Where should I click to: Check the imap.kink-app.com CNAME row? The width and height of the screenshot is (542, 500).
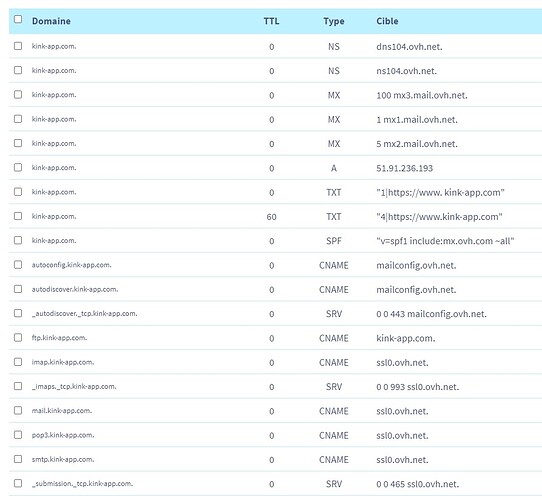(x=18, y=362)
